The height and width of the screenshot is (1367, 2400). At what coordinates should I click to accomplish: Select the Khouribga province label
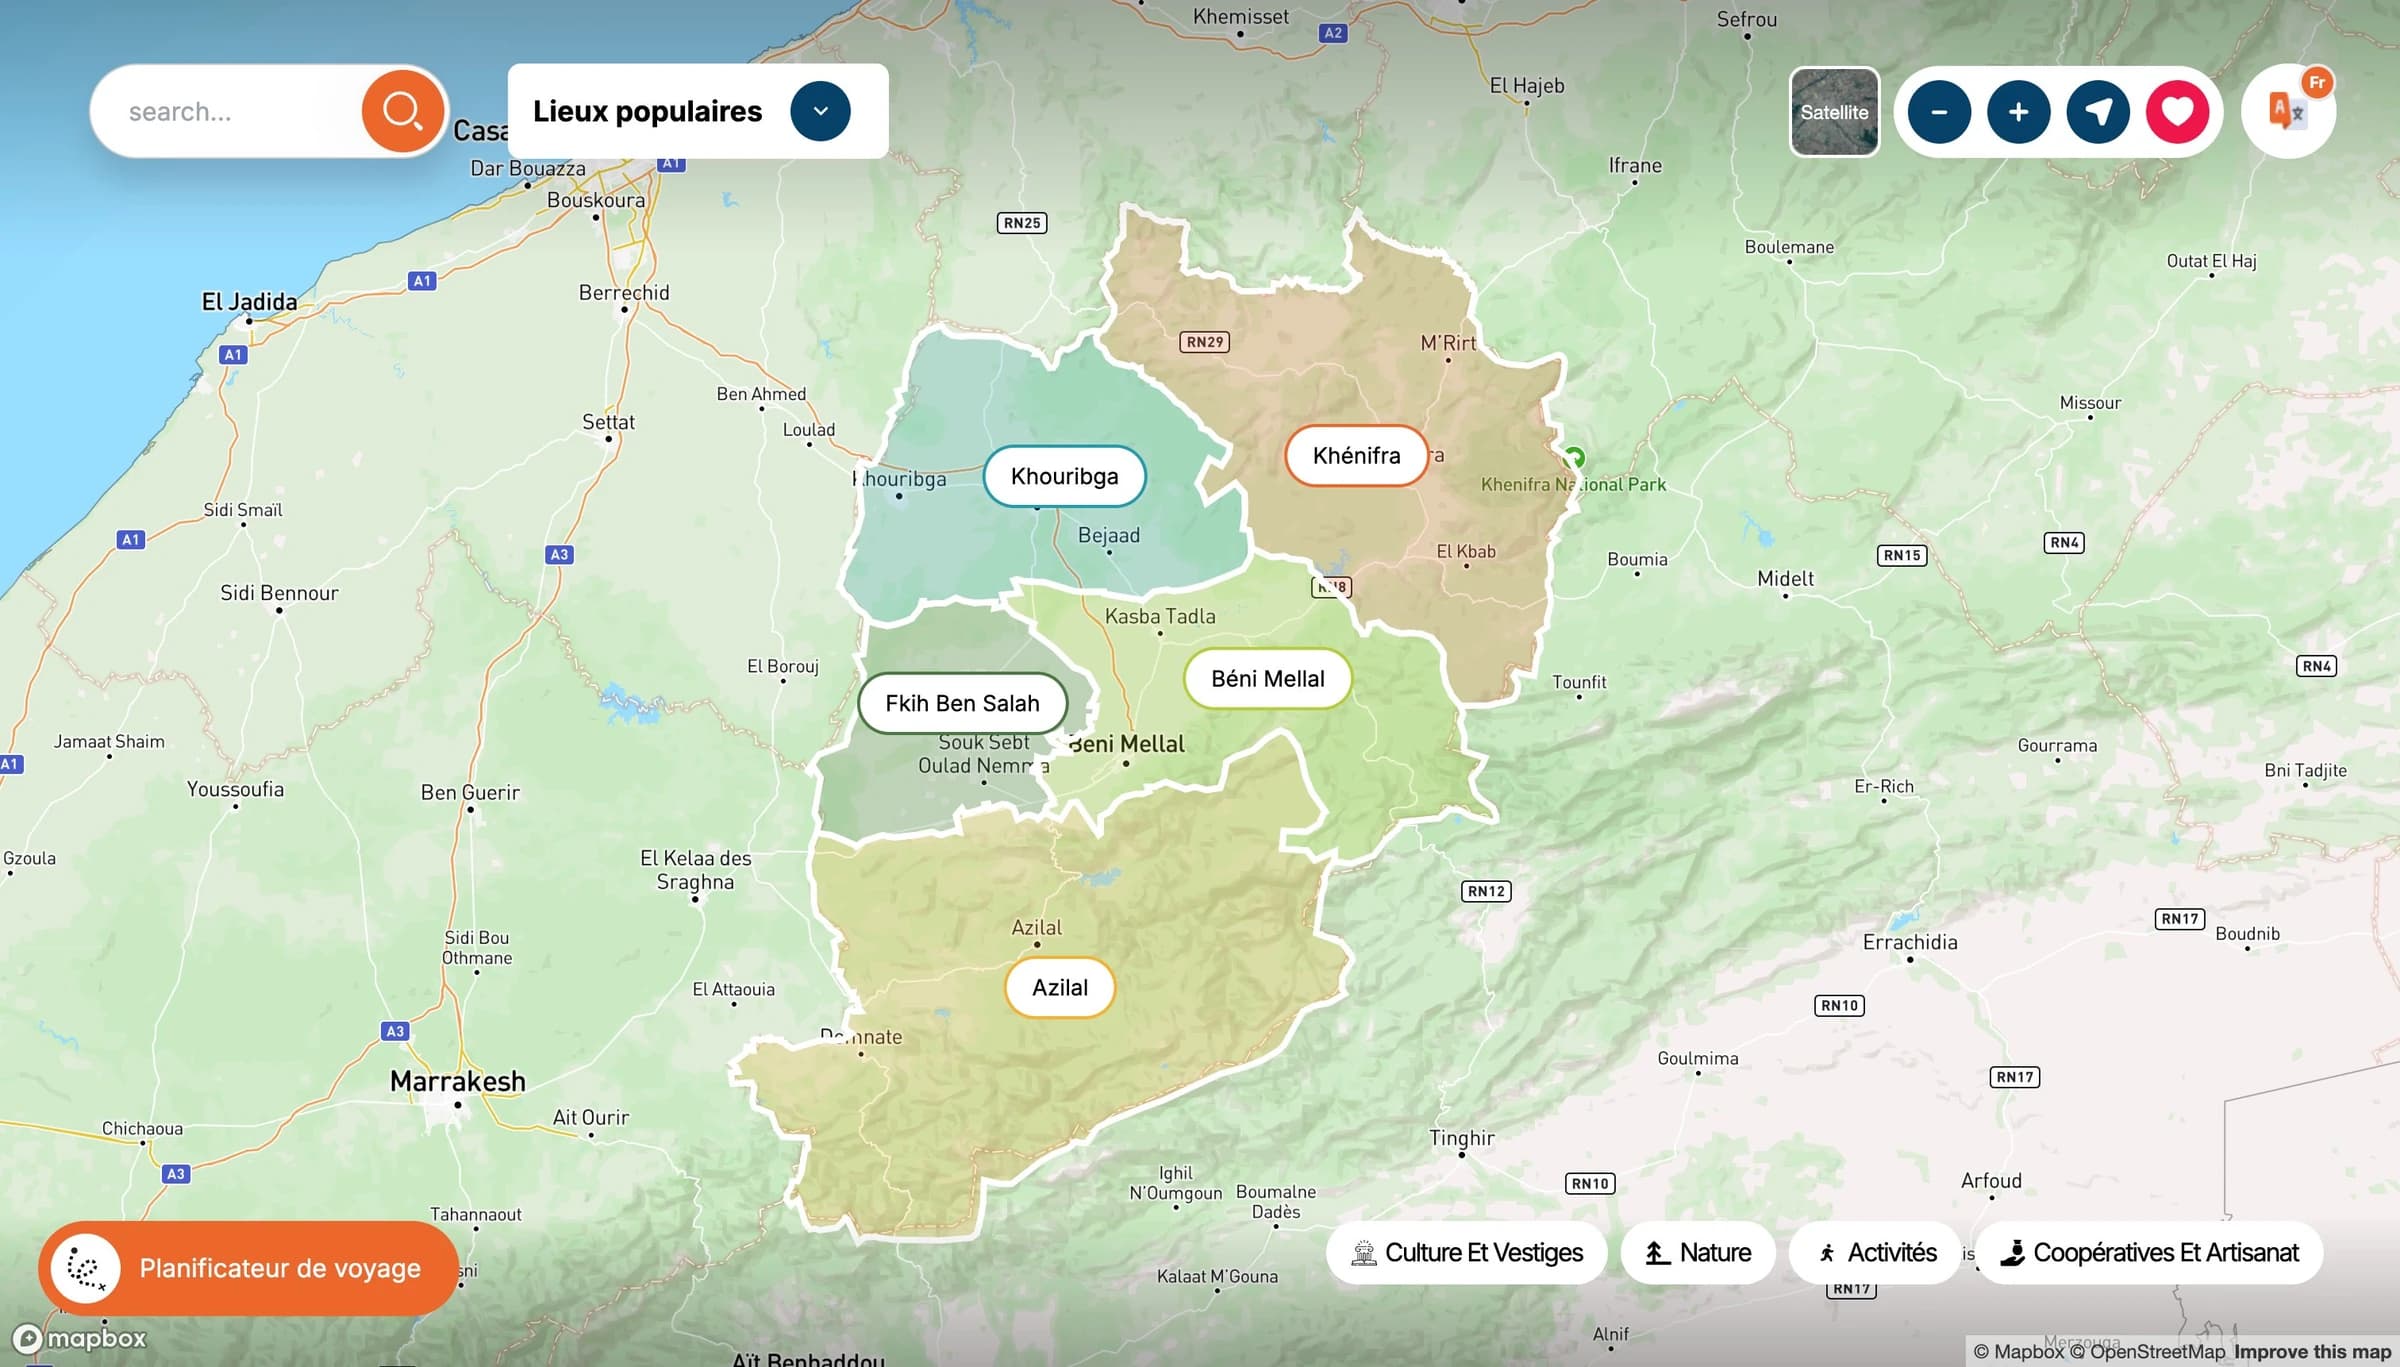pos(1064,476)
